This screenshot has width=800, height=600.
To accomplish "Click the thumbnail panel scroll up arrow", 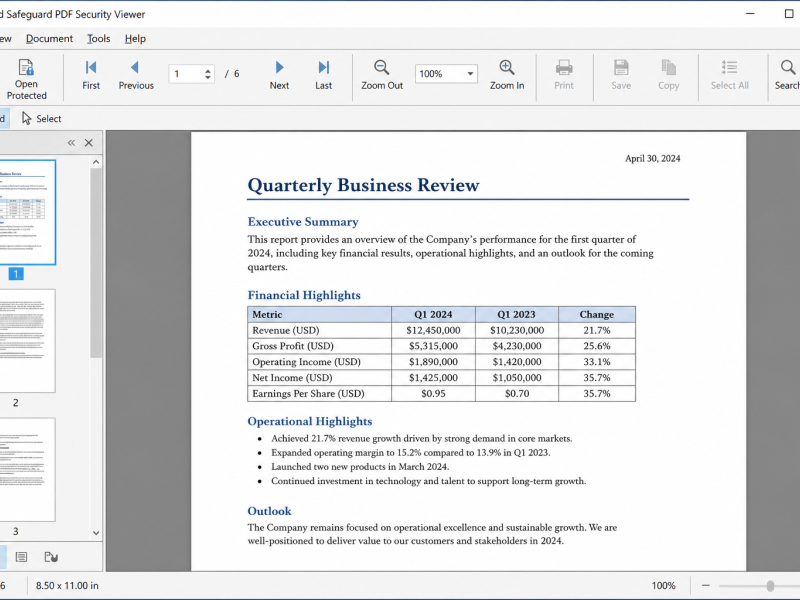I will click(96, 162).
